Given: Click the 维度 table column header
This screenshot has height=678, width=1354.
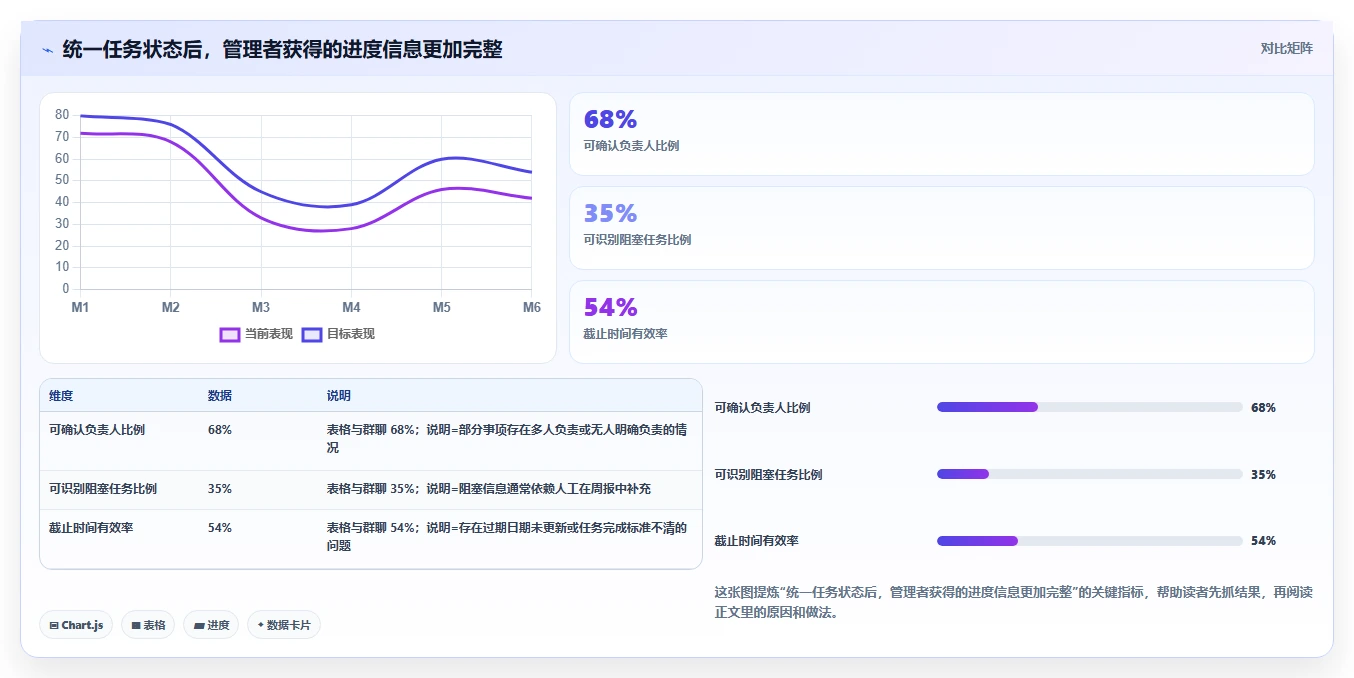Looking at the screenshot, I should click(61, 396).
